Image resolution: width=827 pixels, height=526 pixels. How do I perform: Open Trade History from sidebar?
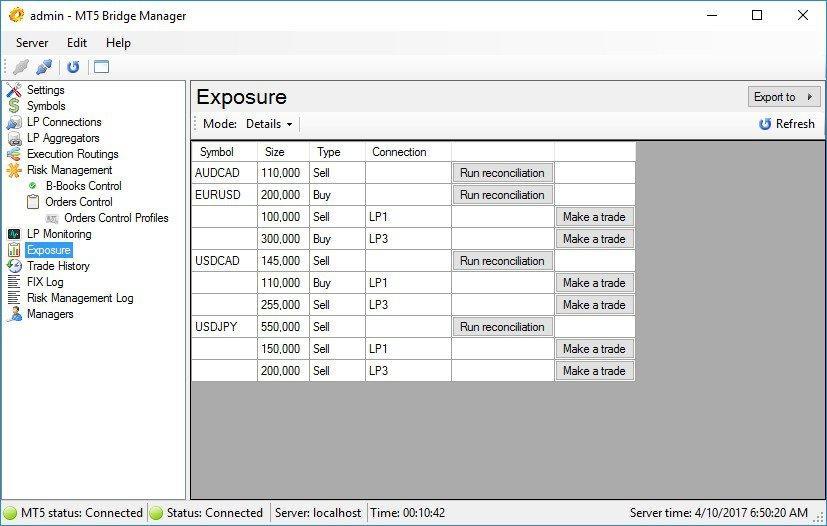tap(58, 266)
